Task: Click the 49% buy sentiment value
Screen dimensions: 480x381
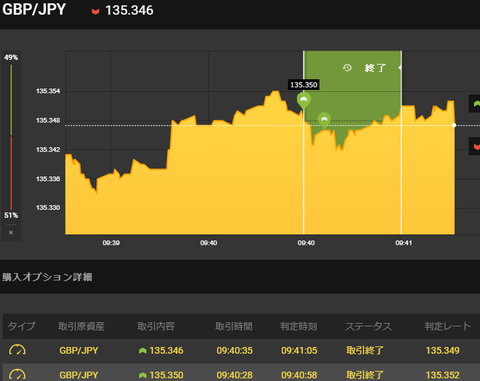Action: point(11,58)
